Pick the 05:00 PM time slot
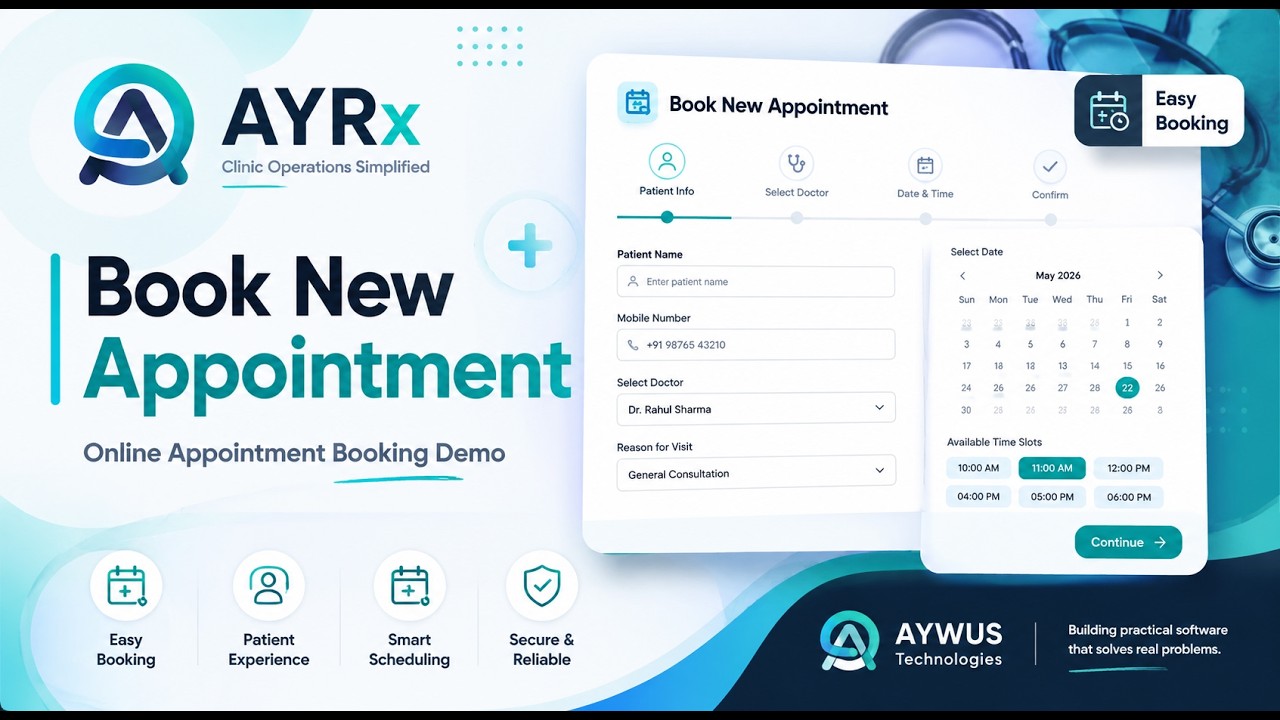 coord(1052,496)
